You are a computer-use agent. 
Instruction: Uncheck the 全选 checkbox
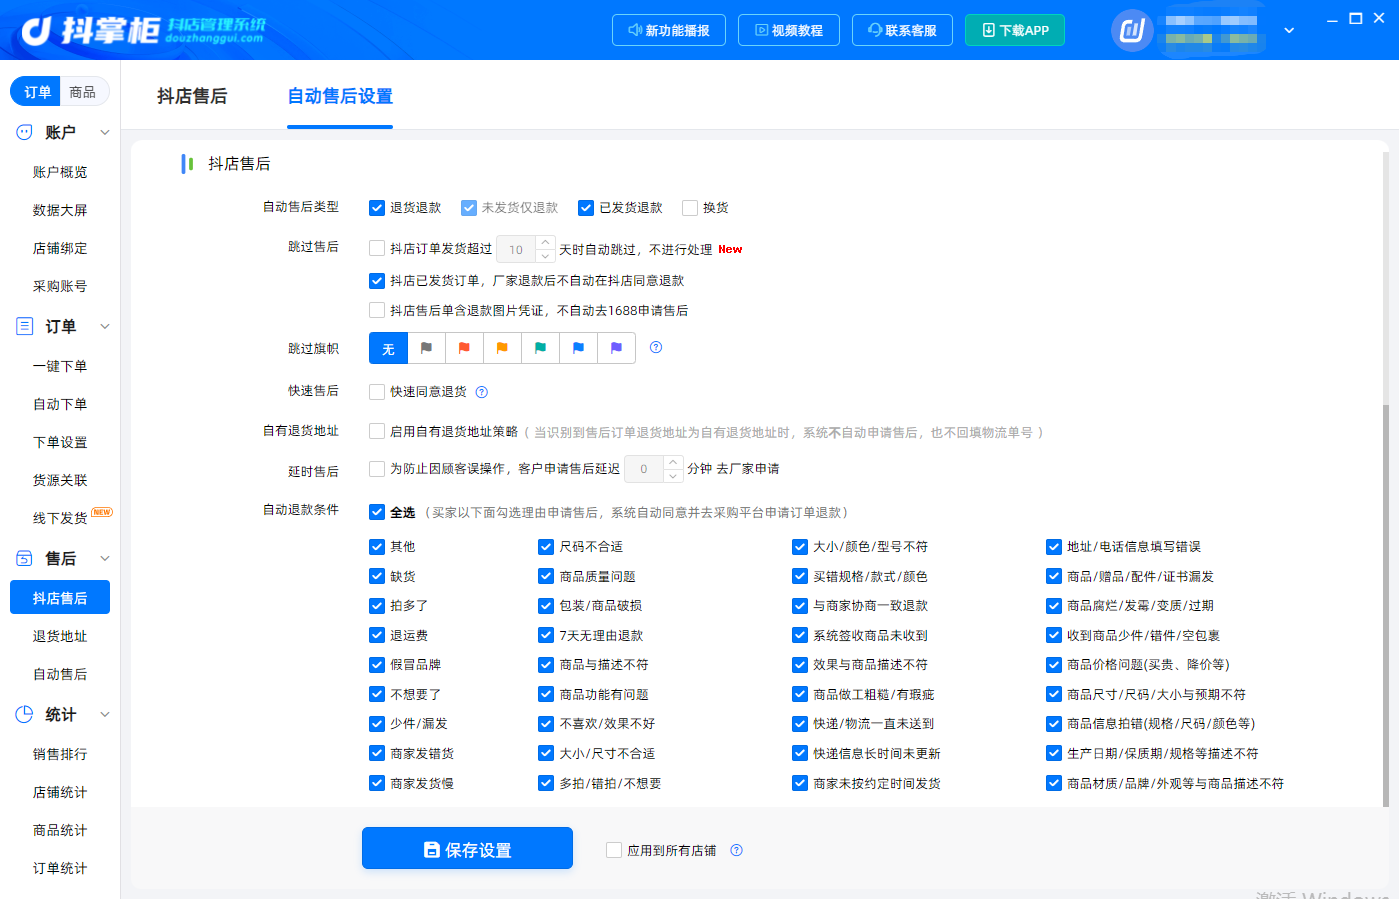(x=377, y=512)
